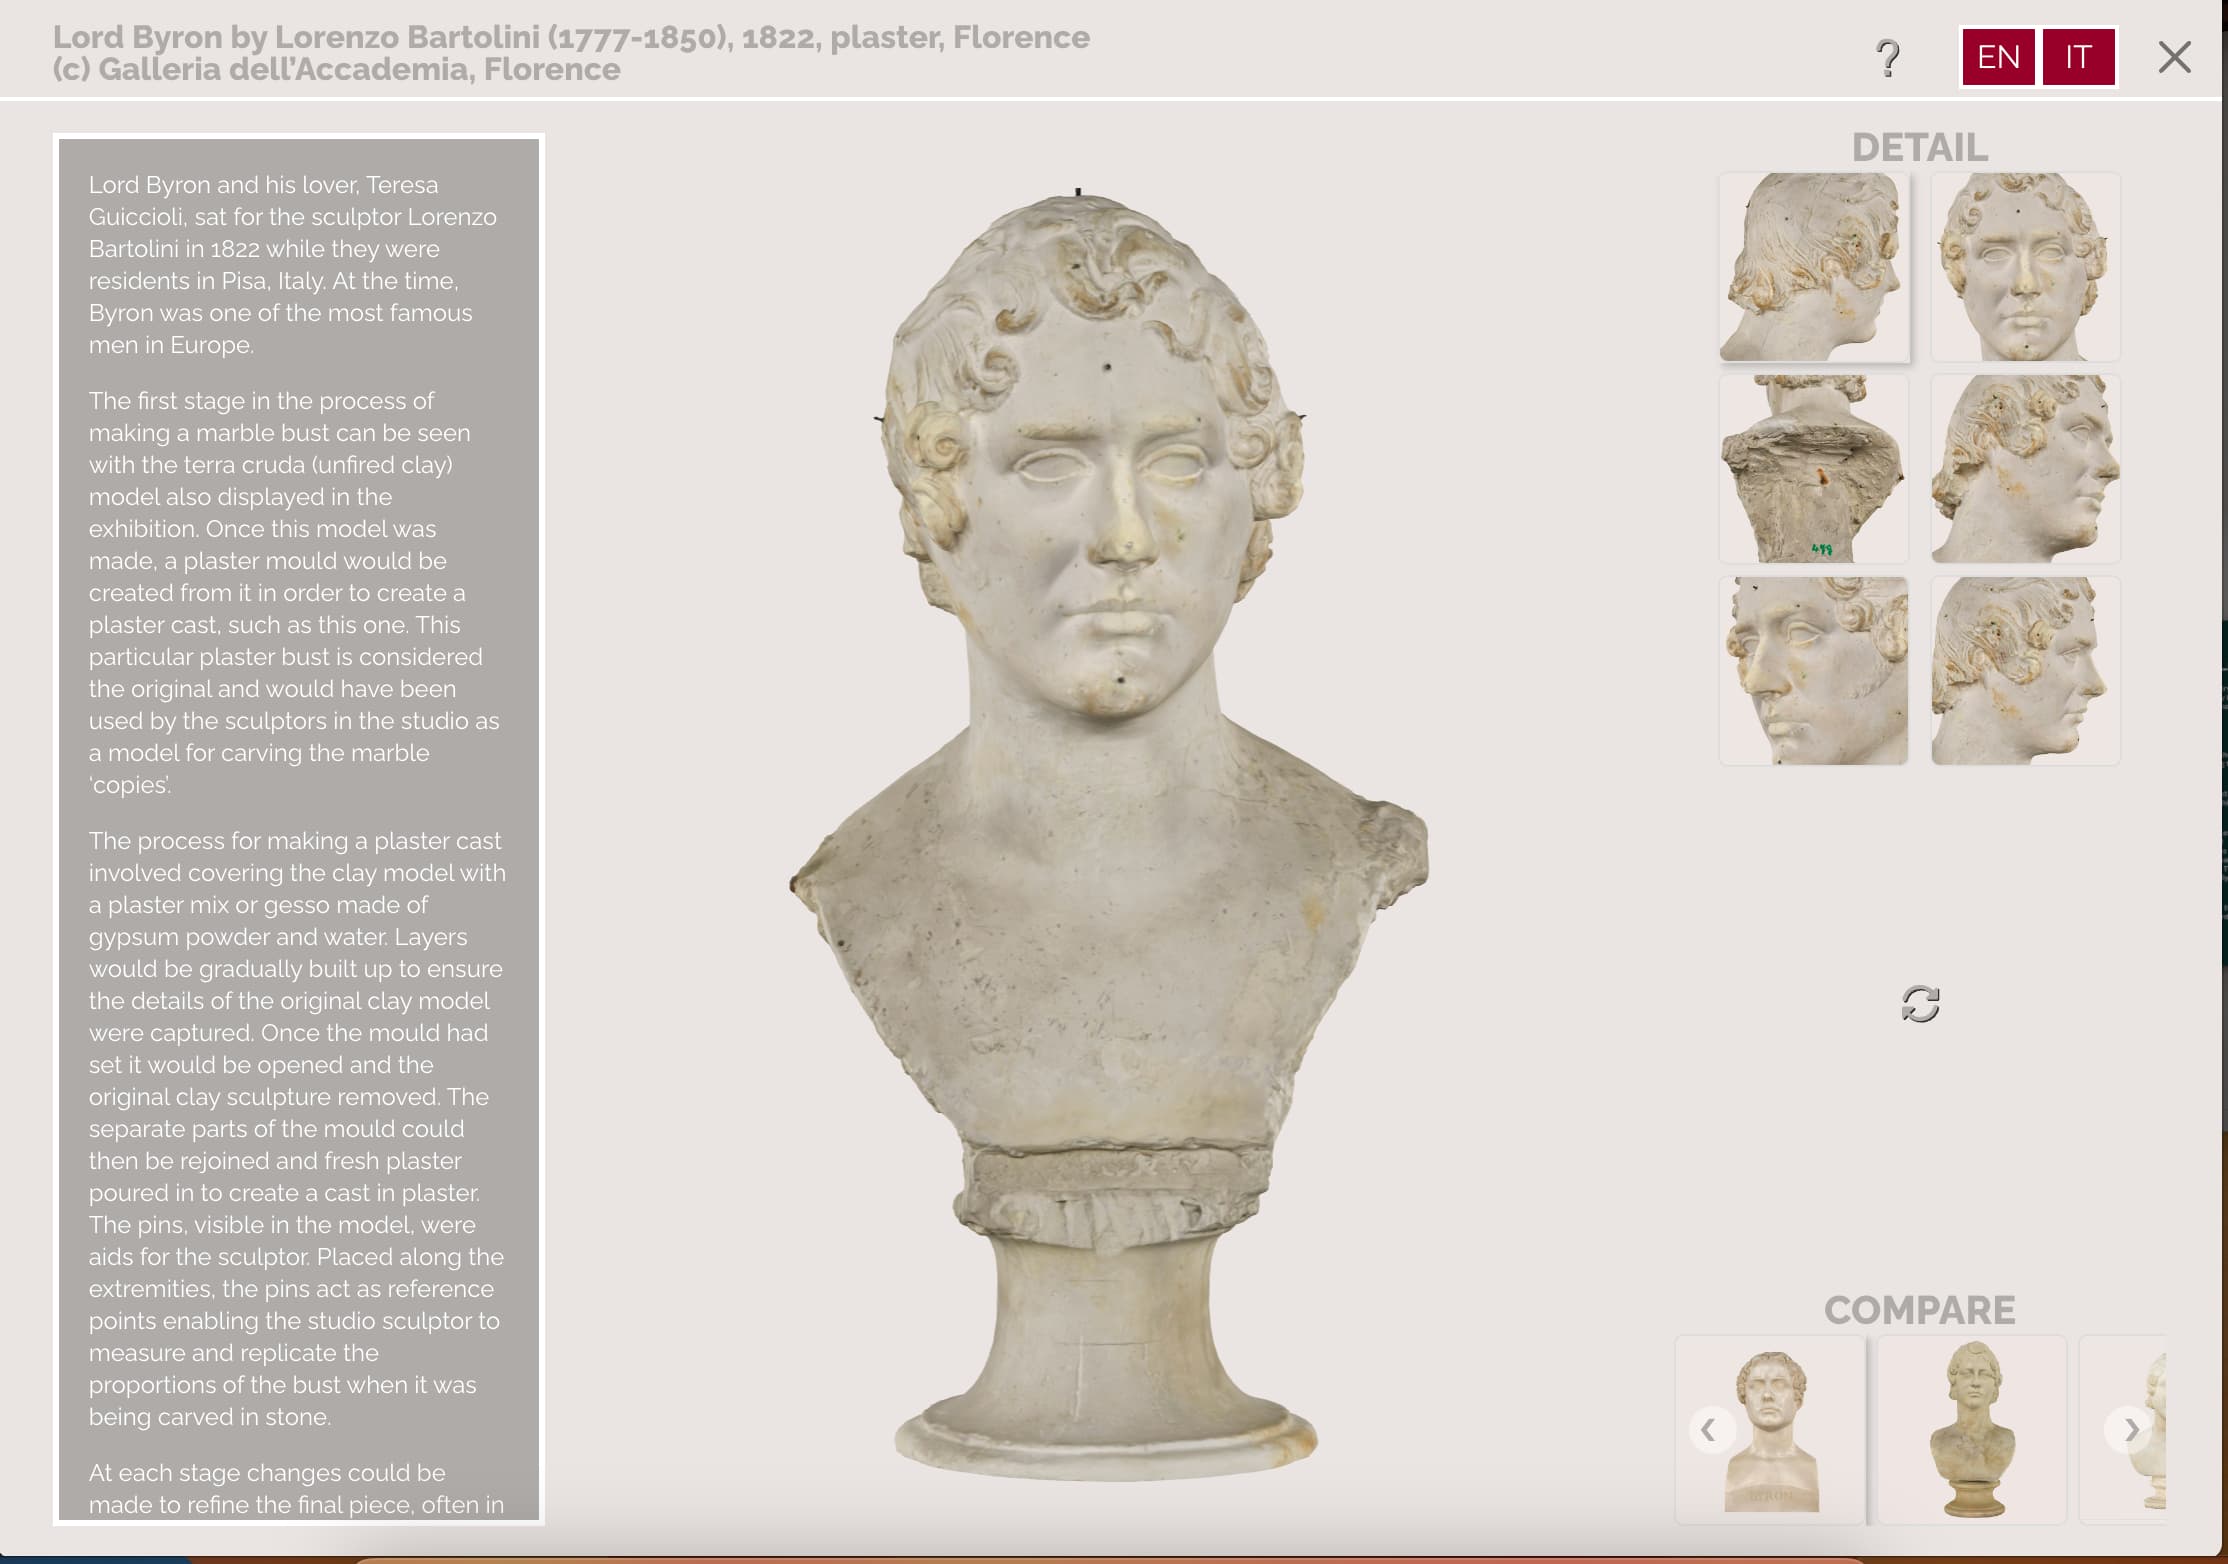Image resolution: width=2228 pixels, height=1564 pixels.
Task: Collapse back to previous Compare items with left chevron
Action: [x=1712, y=1430]
